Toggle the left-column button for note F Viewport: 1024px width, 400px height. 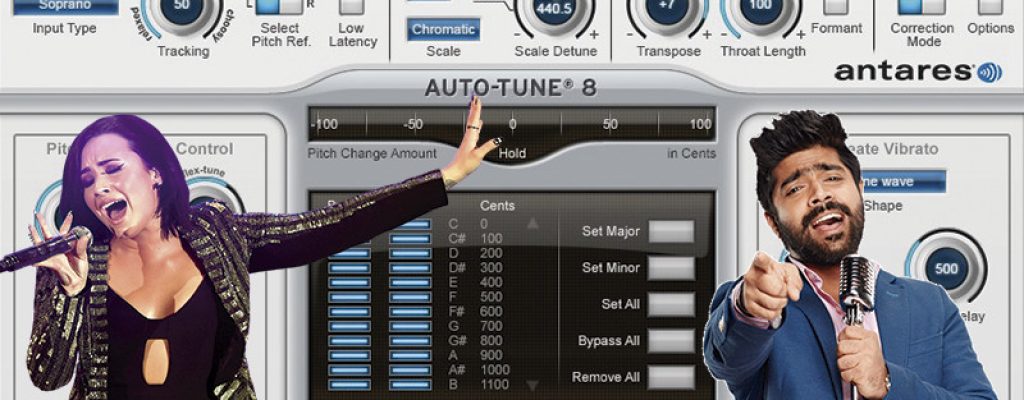click(x=349, y=297)
